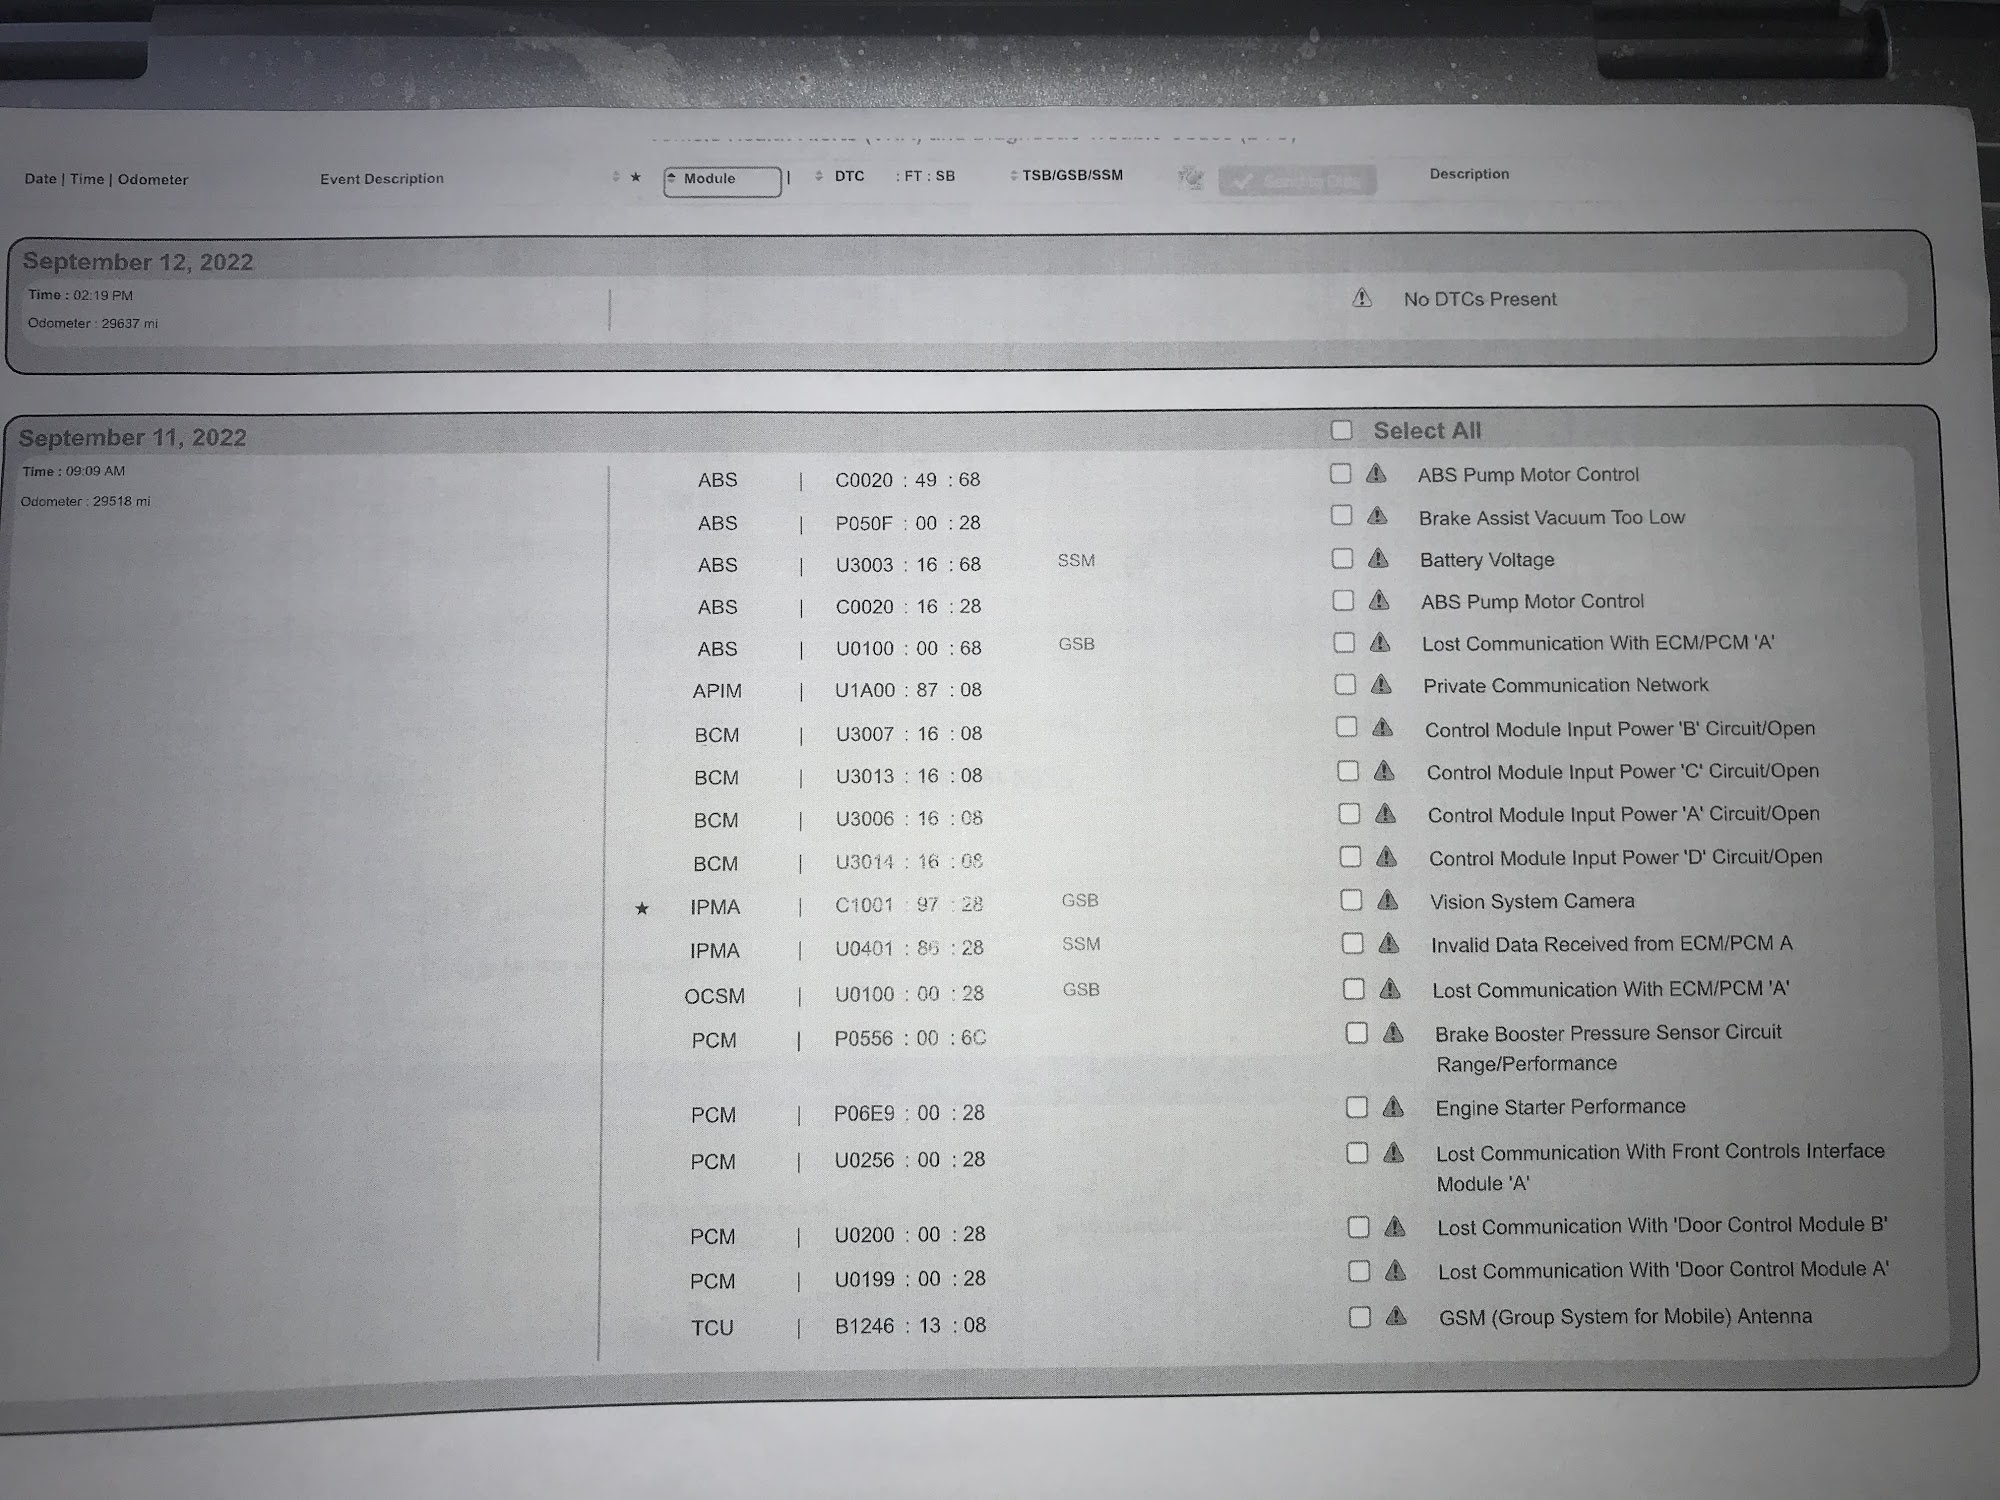Open the Module sort dropdown
Image resolution: width=2000 pixels, height=1500 pixels.
pyautogui.click(x=721, y=180)
